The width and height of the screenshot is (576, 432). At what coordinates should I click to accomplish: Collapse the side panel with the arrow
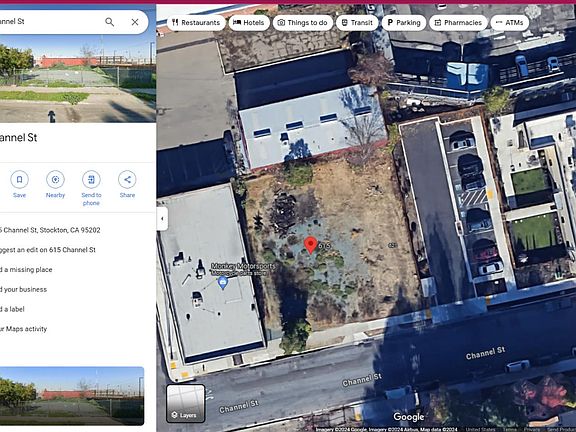pyautogui.click(x=162, y=219)
